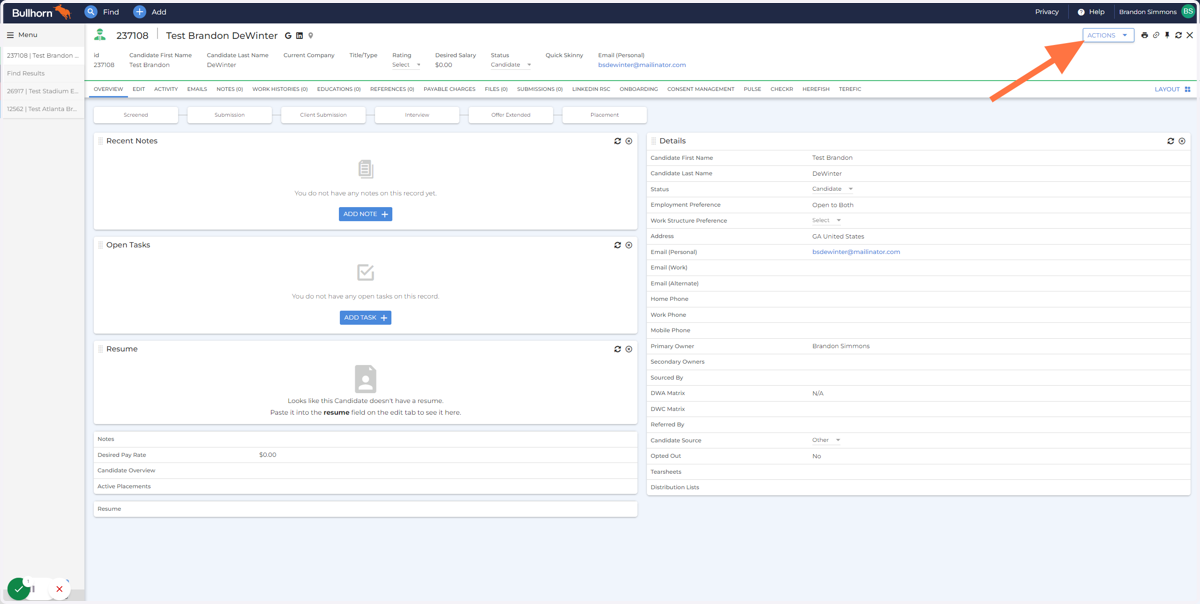1200x604 pixels.
Task: Click the Client Submission stage button
Action: point(323,115)
